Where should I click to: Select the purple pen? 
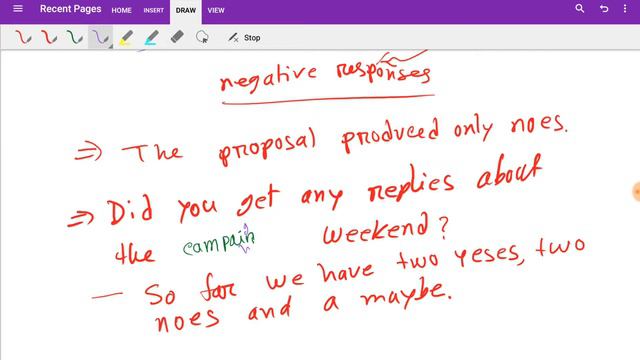click(x=100, y=37)
